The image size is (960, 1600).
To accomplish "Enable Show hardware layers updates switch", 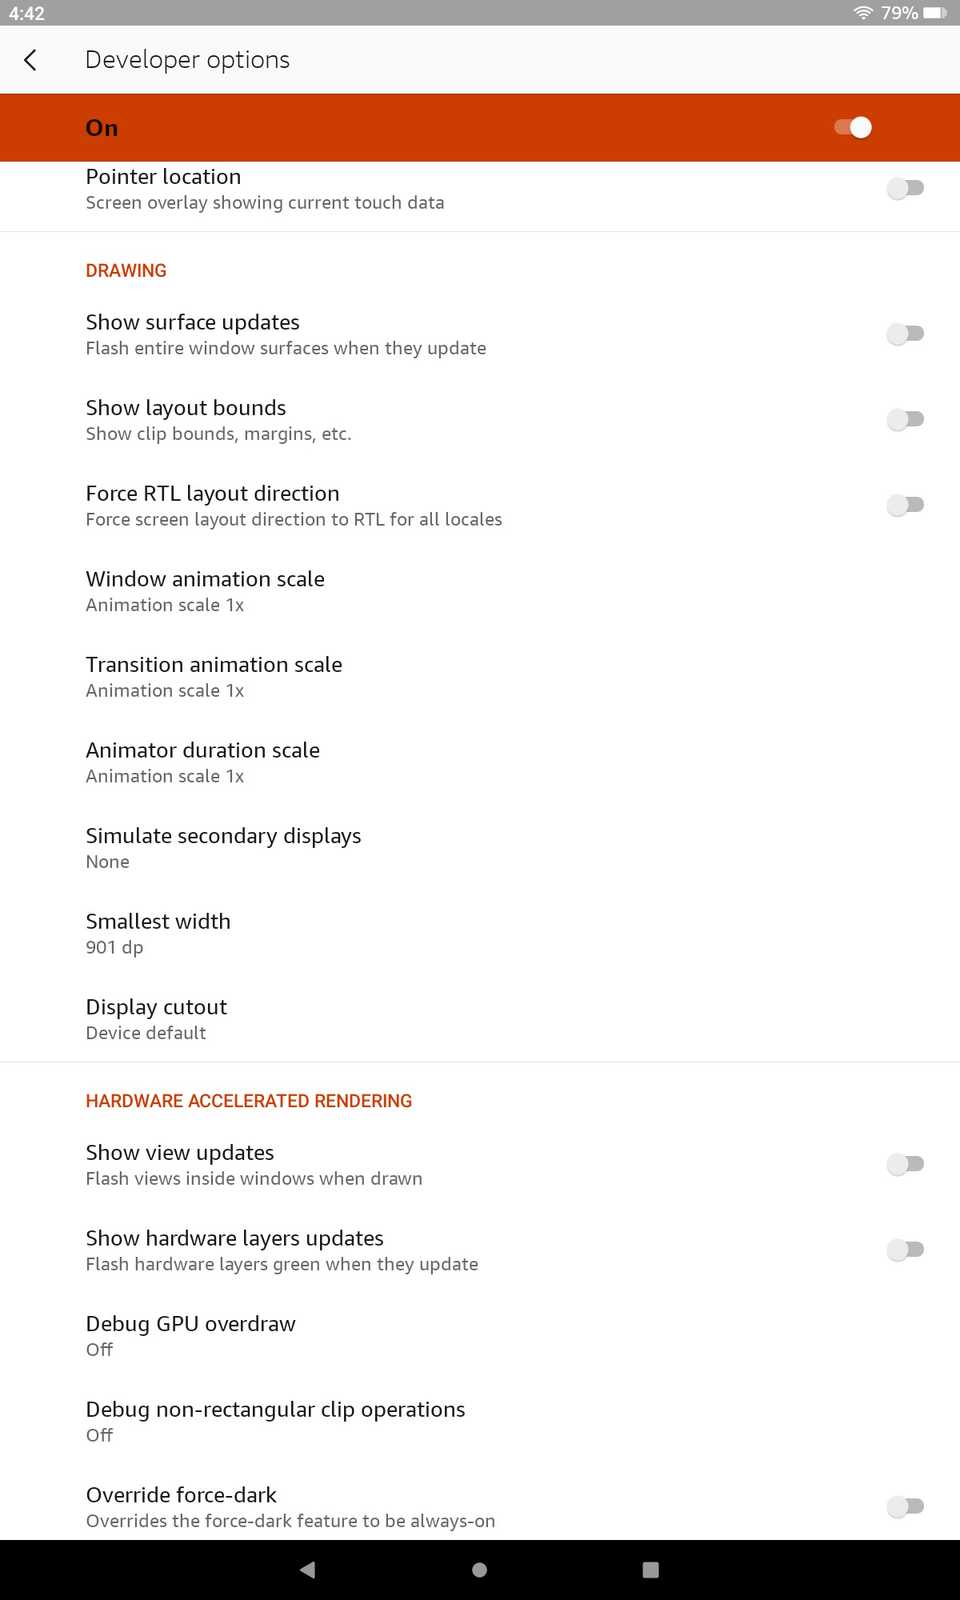I will (905, 1250).
